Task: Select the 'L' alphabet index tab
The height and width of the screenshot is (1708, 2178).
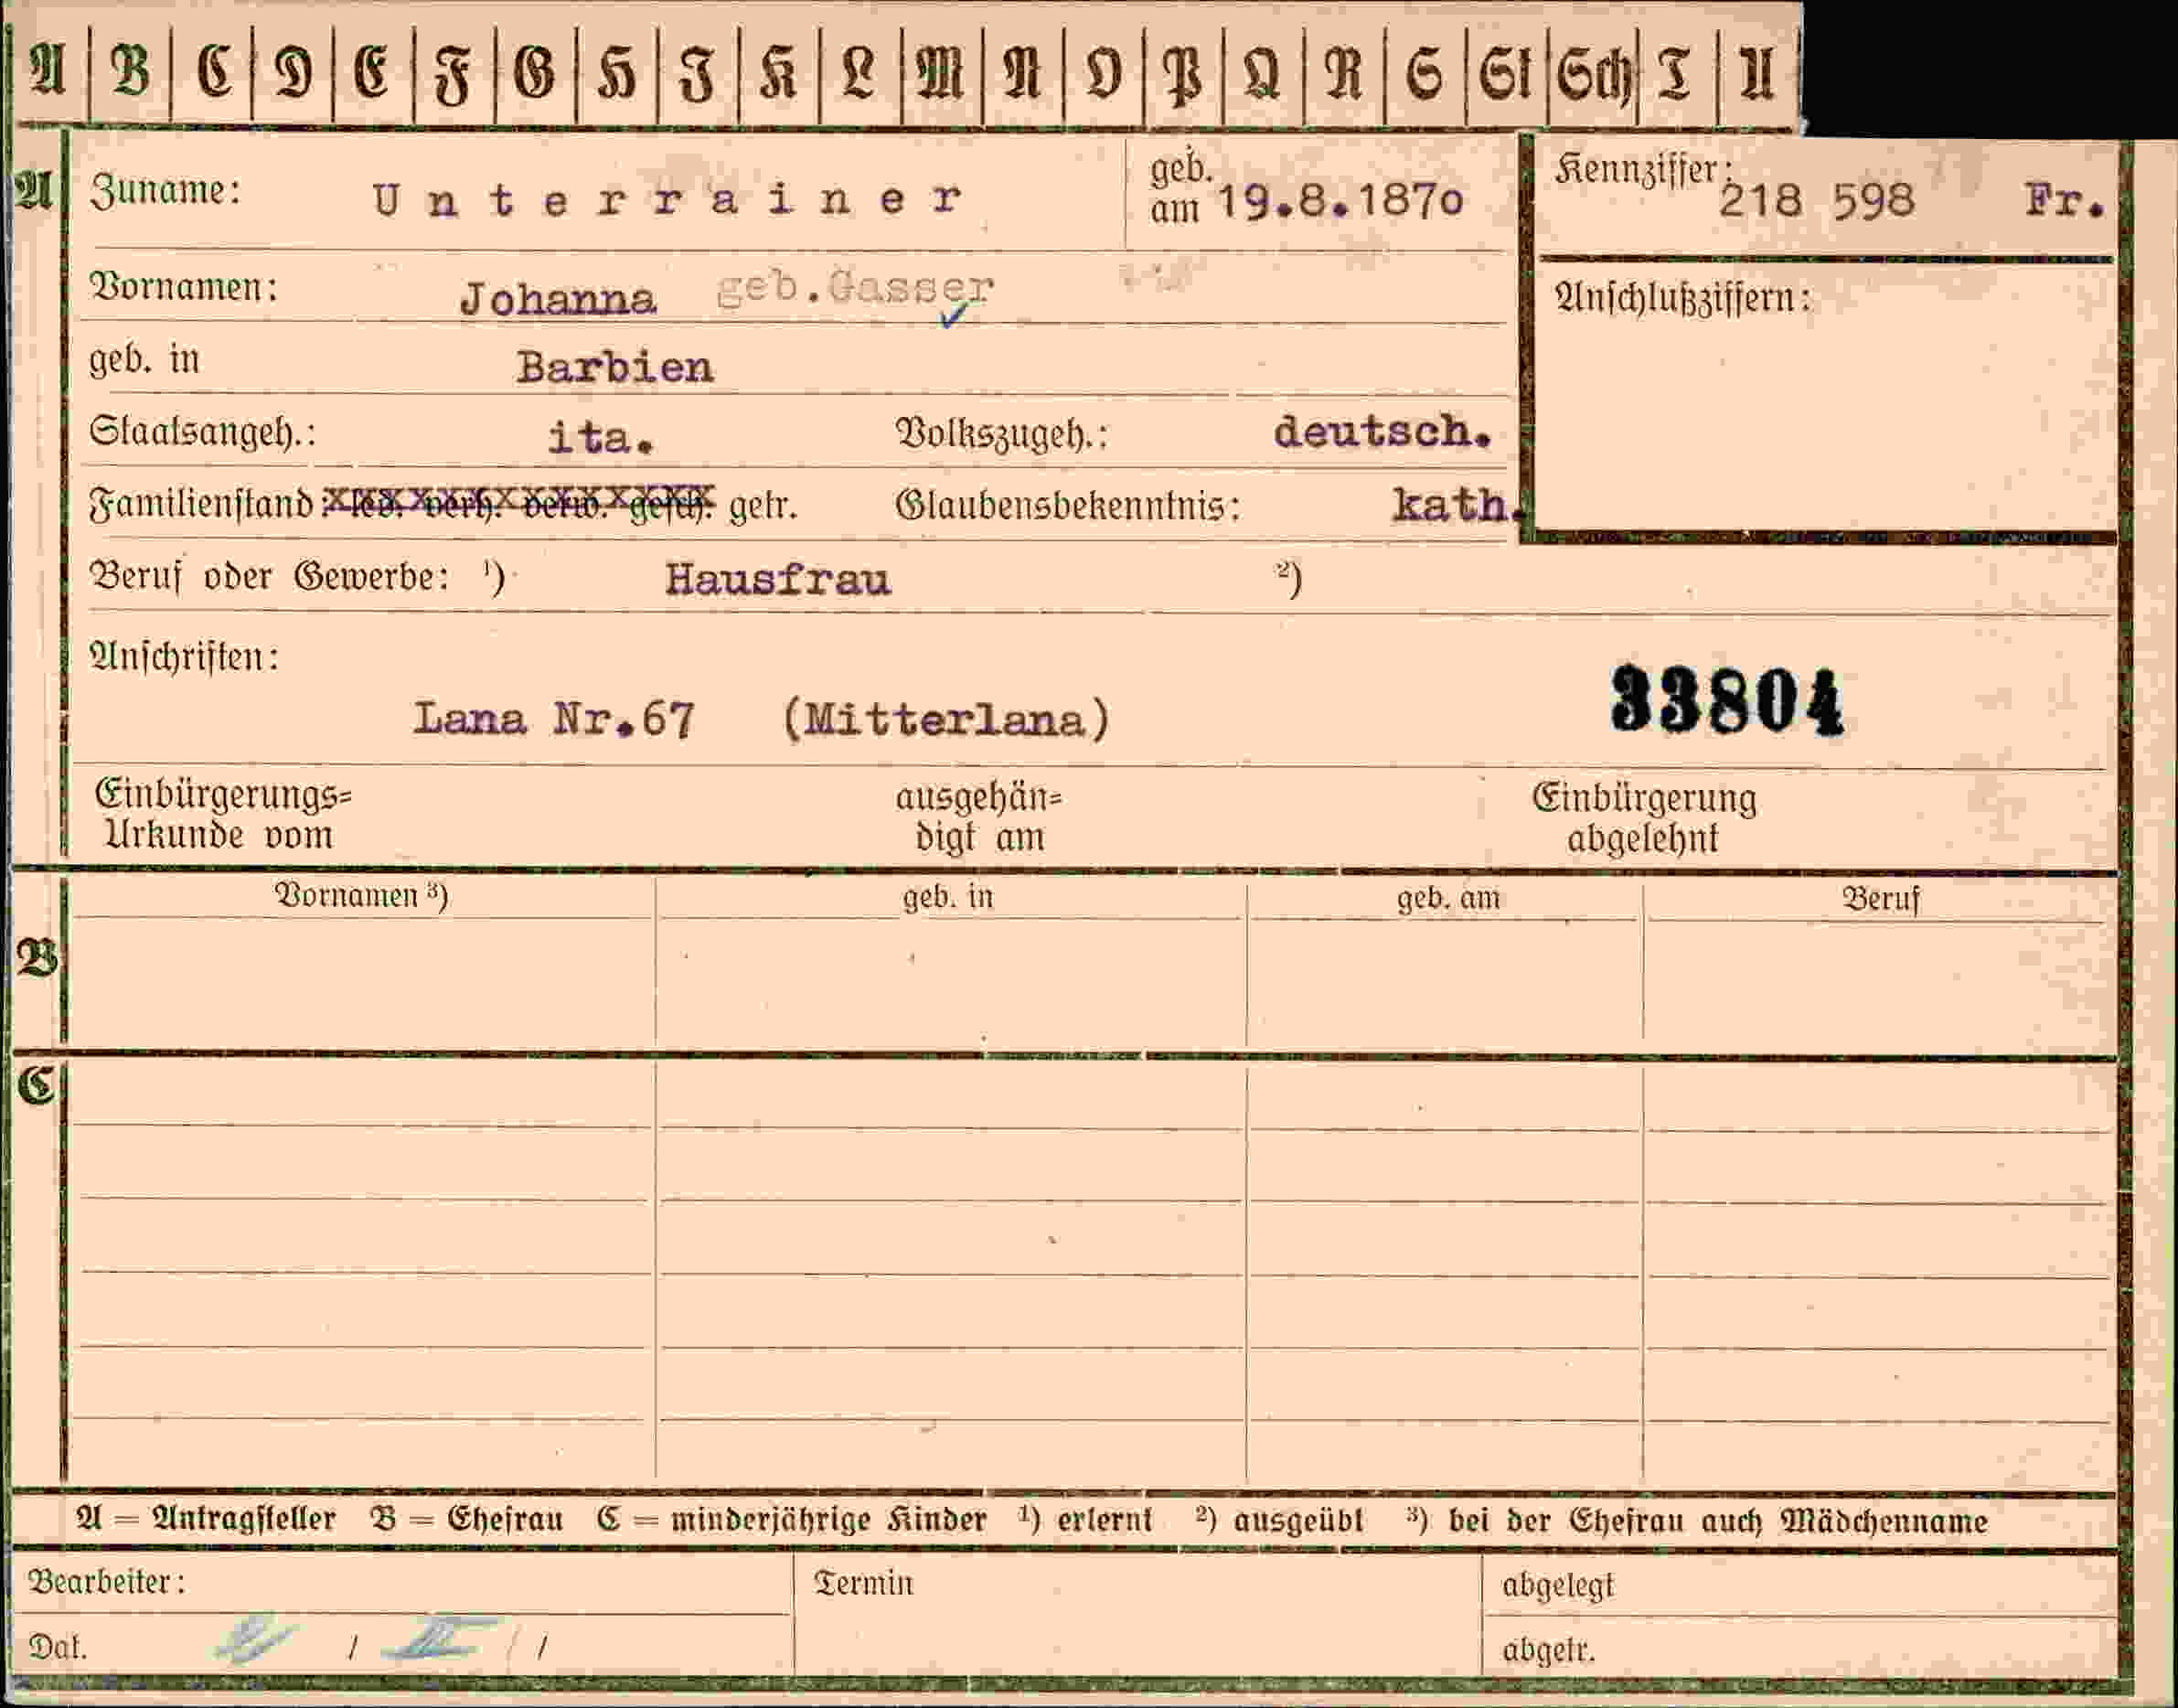Action: pyautogui.click(x=859, y=74)
